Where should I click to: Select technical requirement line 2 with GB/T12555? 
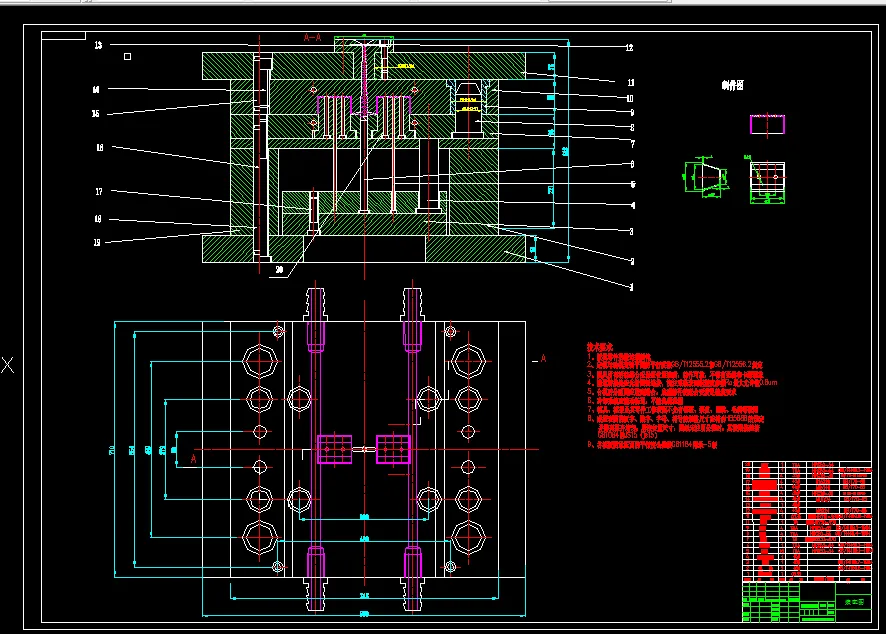(675, 365)
